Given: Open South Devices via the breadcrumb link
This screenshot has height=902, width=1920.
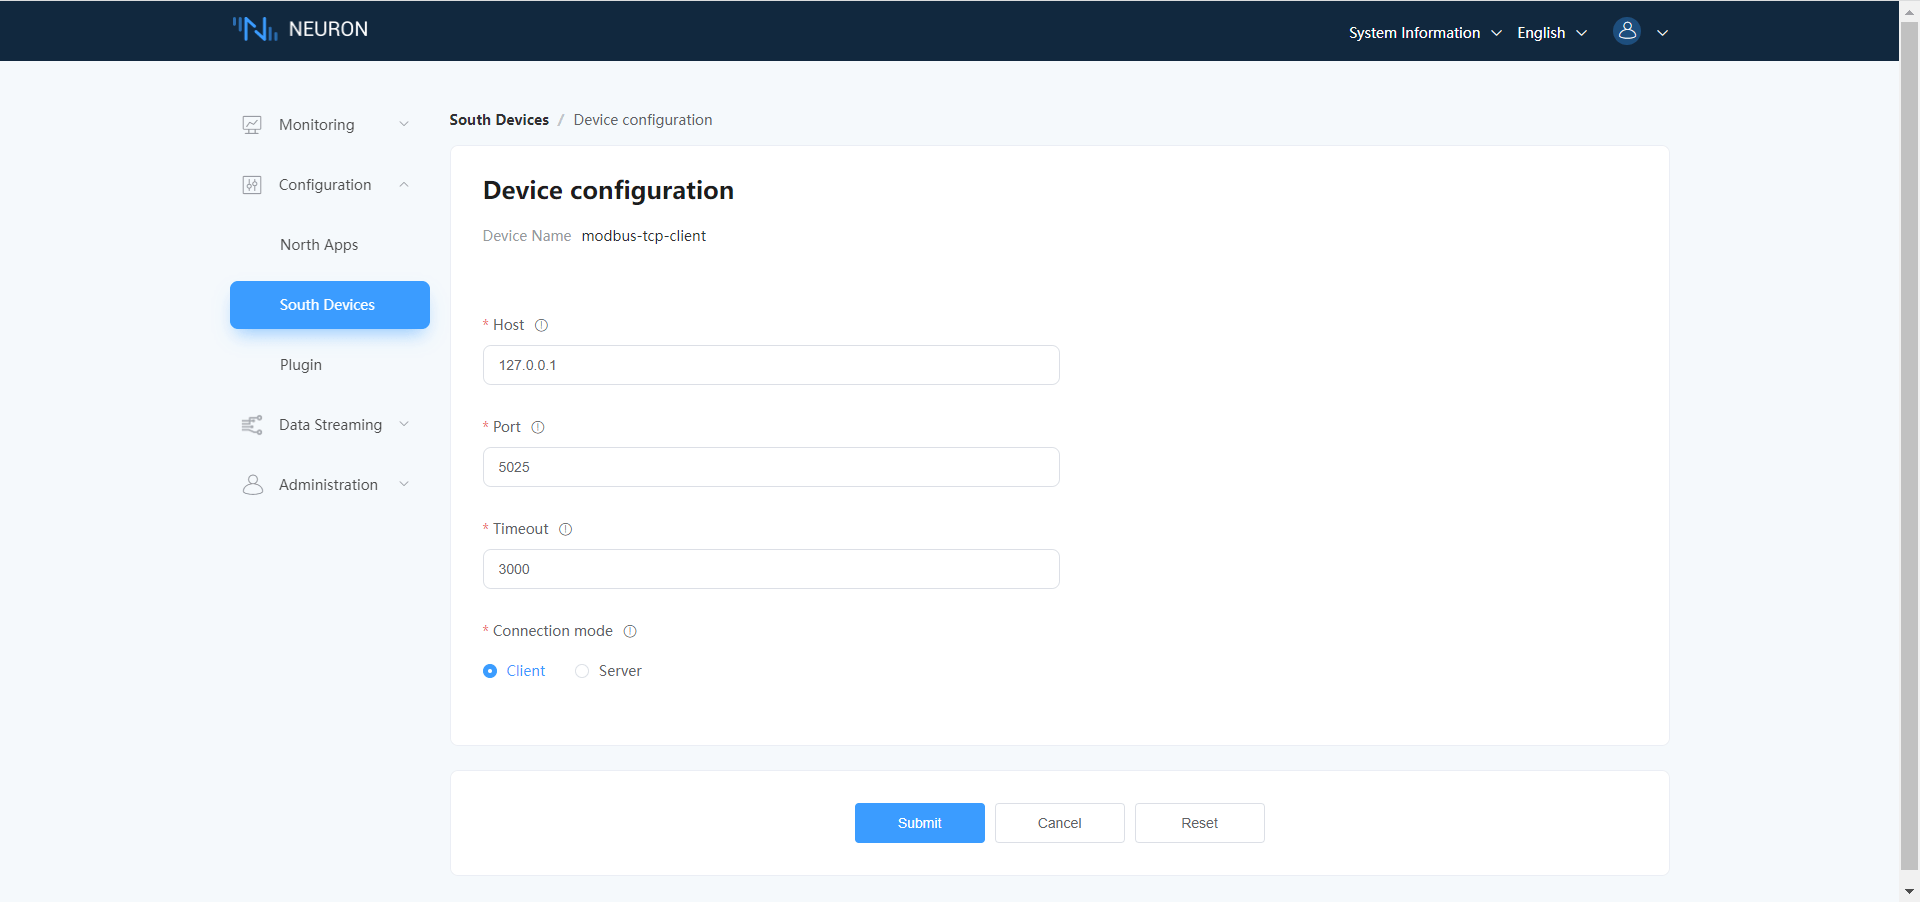Looking at the screenshot, I should pyautogui.click(x=498, y=119).
